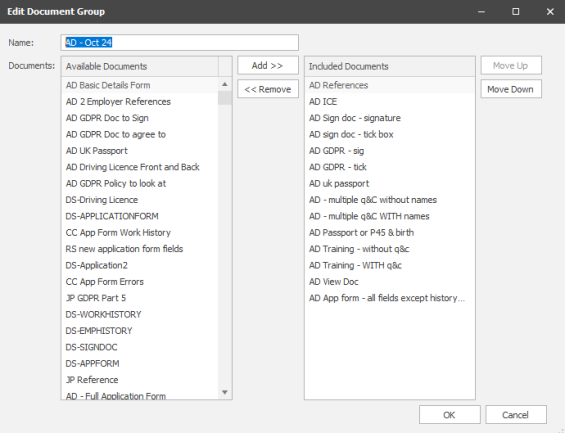
Task: Select AD References in included list
Action: coord(390,85)
